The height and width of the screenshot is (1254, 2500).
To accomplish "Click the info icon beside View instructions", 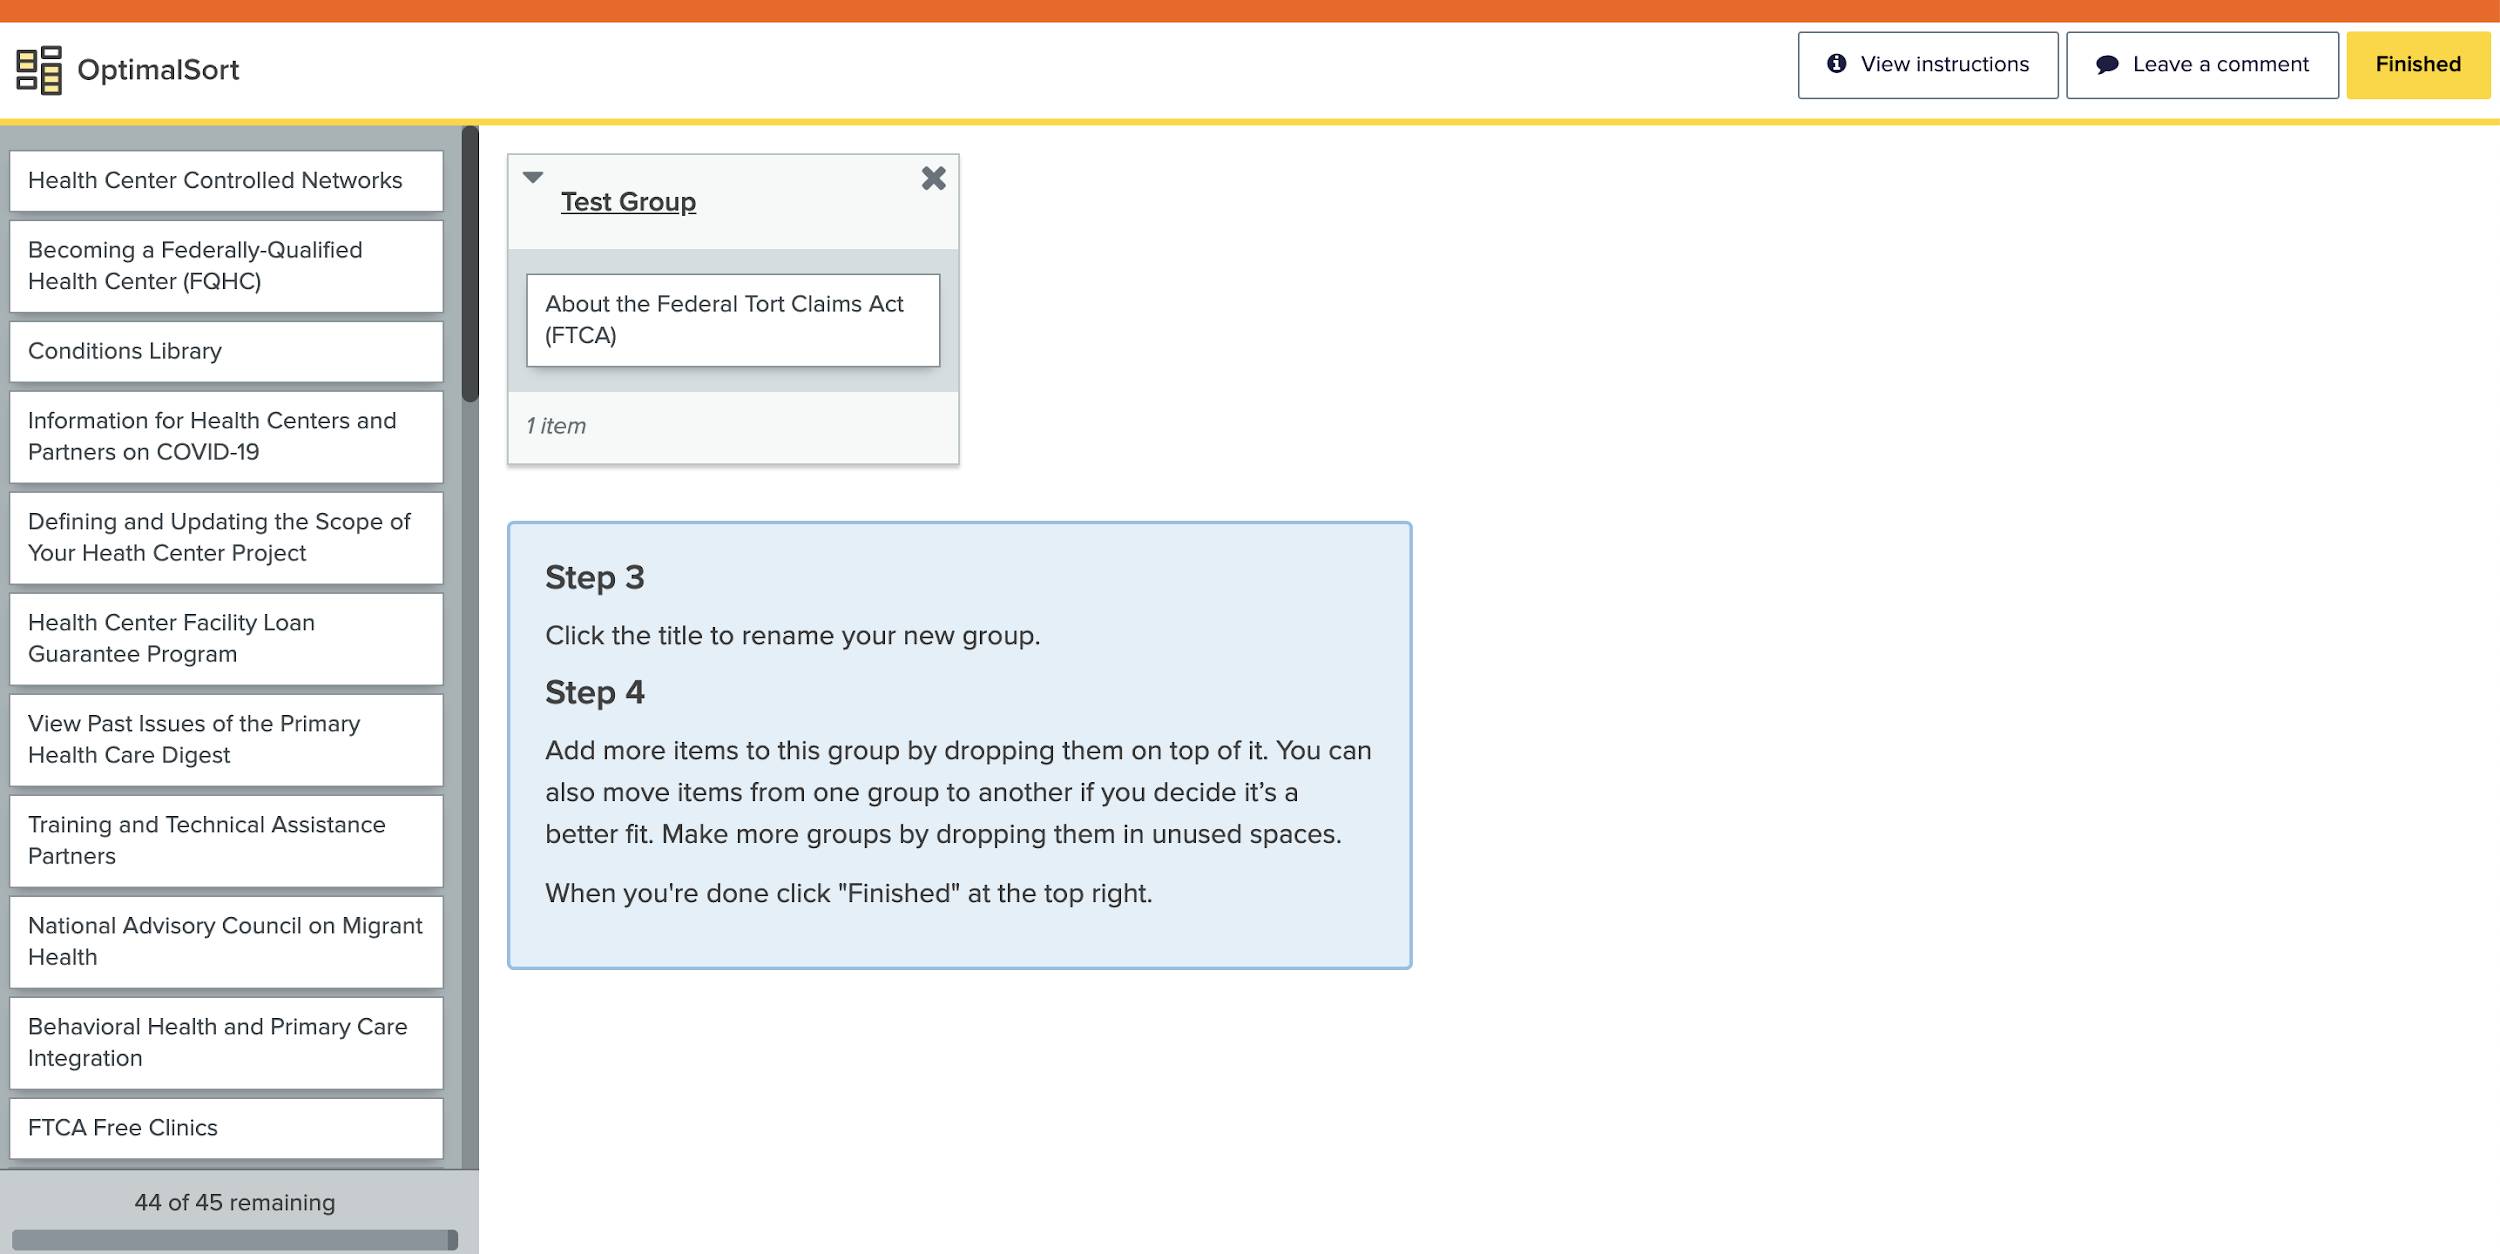I will (1836, 64).
